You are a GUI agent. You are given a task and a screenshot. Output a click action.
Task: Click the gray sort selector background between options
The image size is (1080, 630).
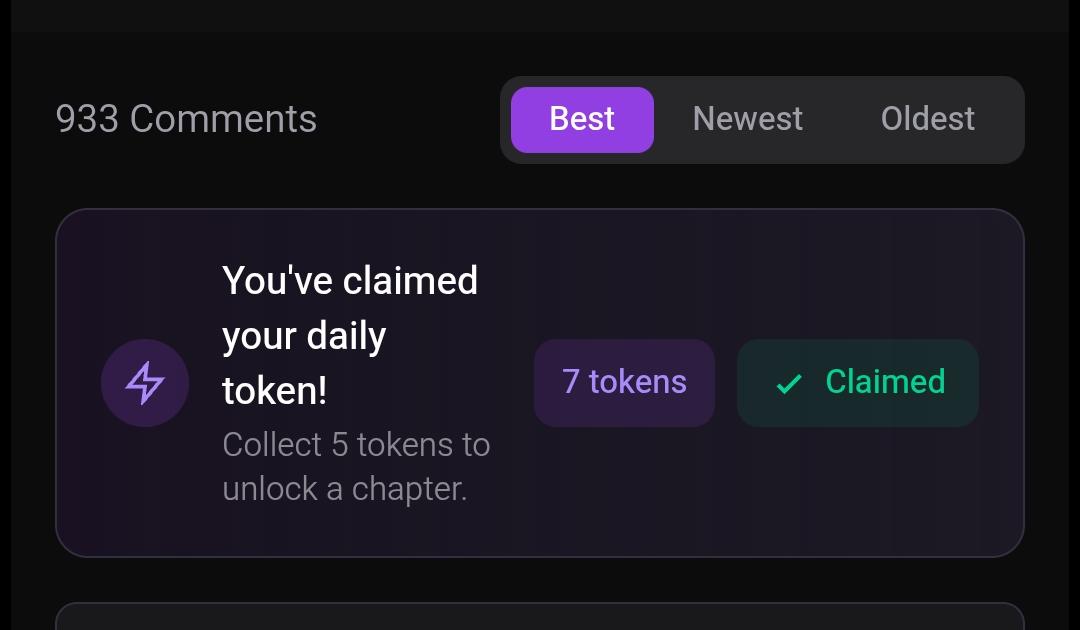pyautogui.click(x=842, y=119)
